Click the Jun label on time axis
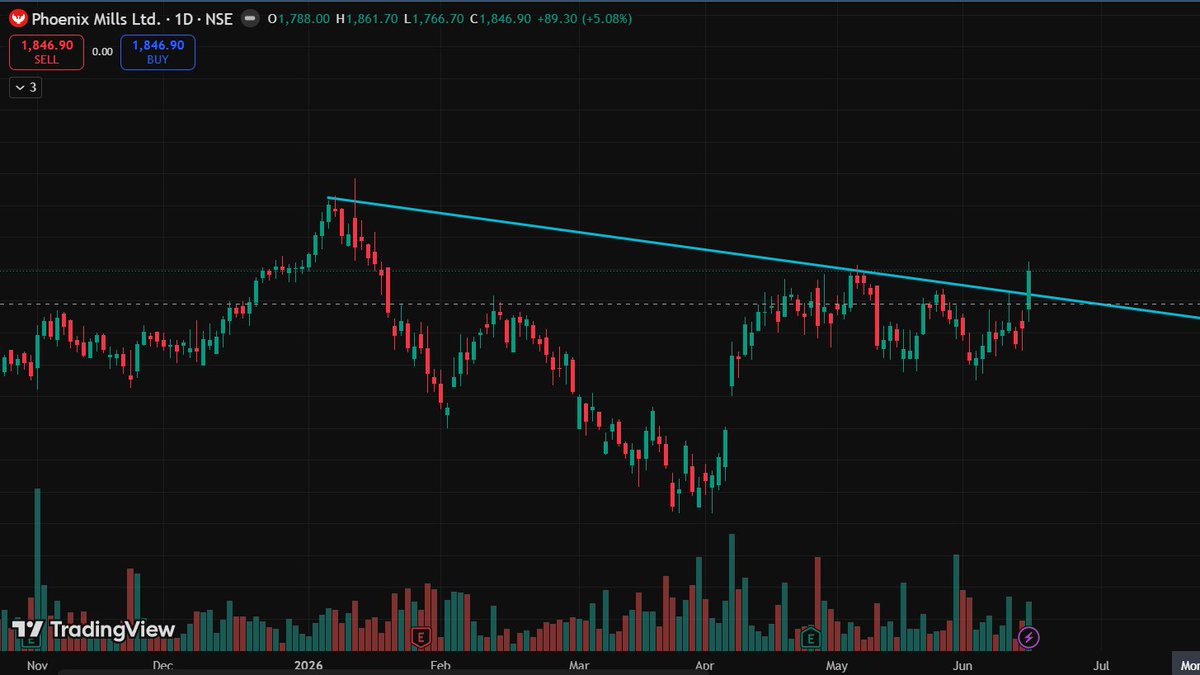 (x=963, y=665)
